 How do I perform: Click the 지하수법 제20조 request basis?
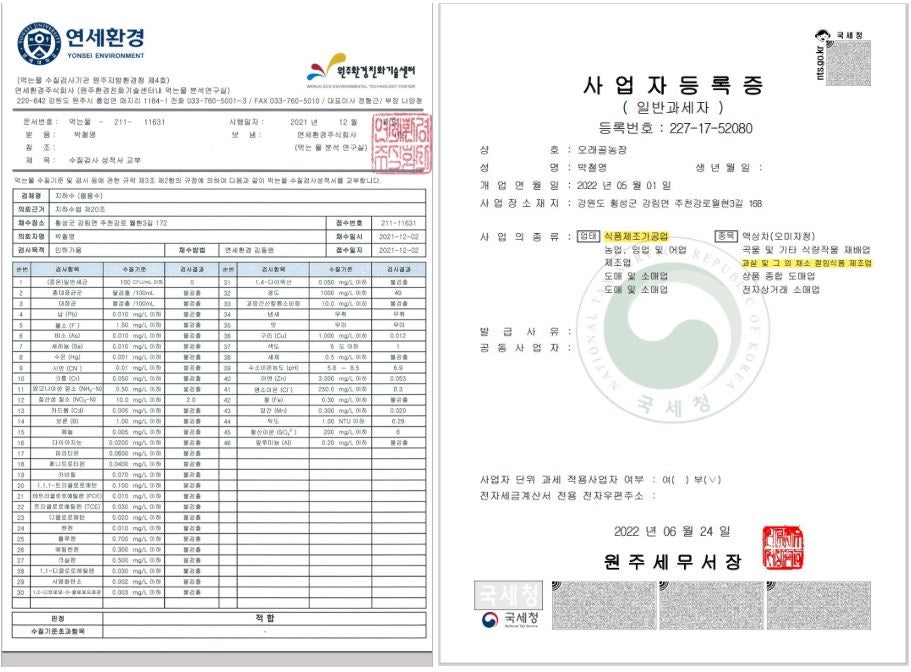pyautogui.click(x=80, y=209)
